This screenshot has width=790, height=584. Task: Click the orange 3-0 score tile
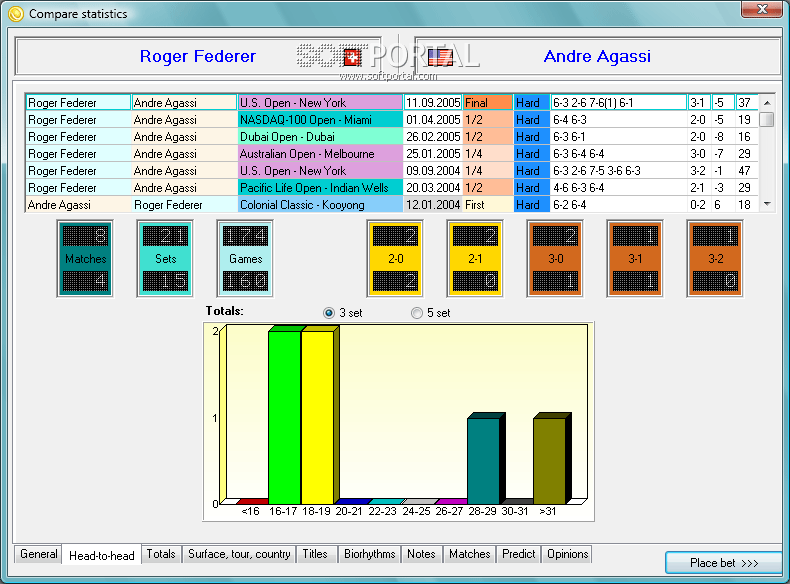[x=555, y=258]
